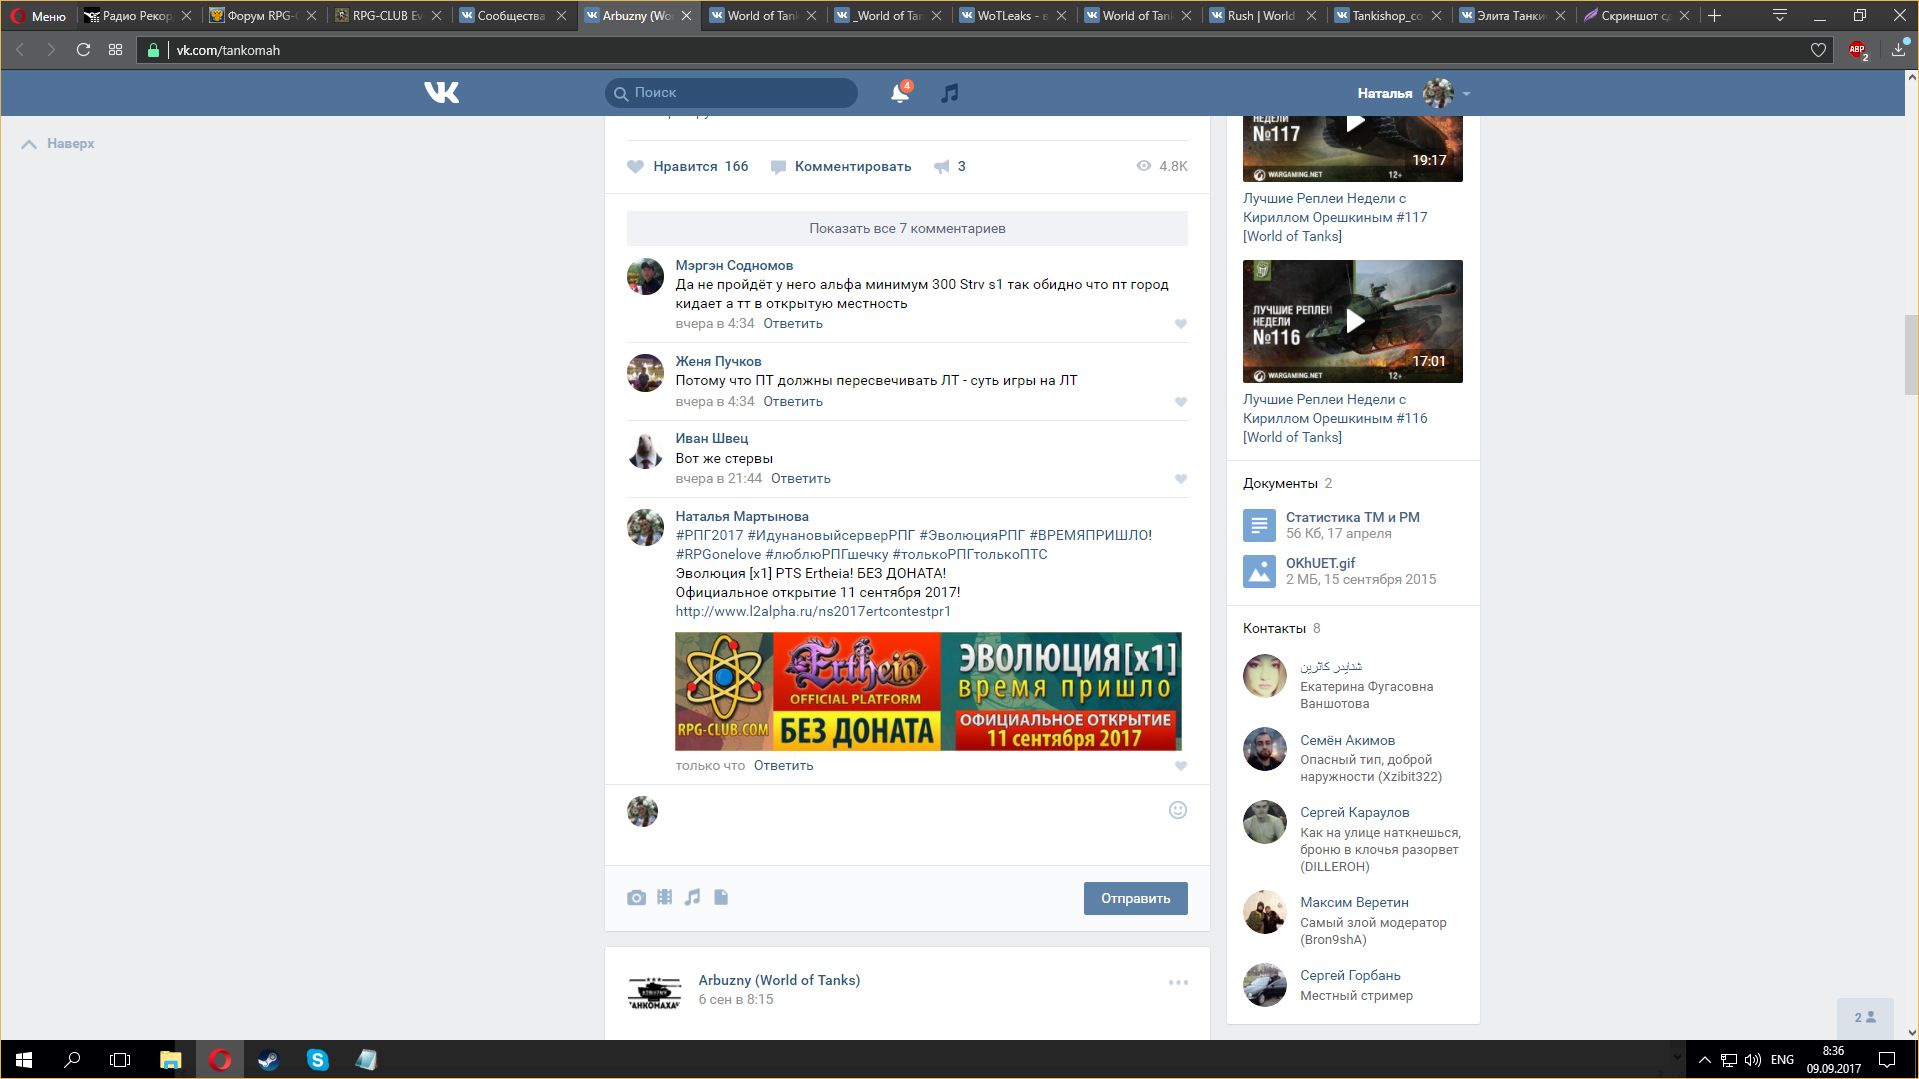Open Steam from the taskbar
Viewport: 1919px width, 1079px height.
click(x=268, y=1060)
